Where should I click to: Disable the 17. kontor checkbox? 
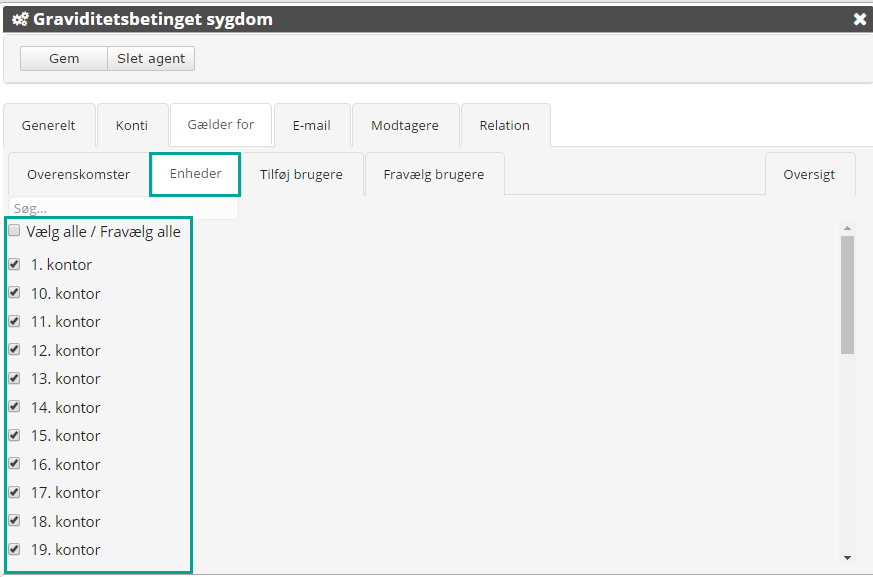[14, 492]
